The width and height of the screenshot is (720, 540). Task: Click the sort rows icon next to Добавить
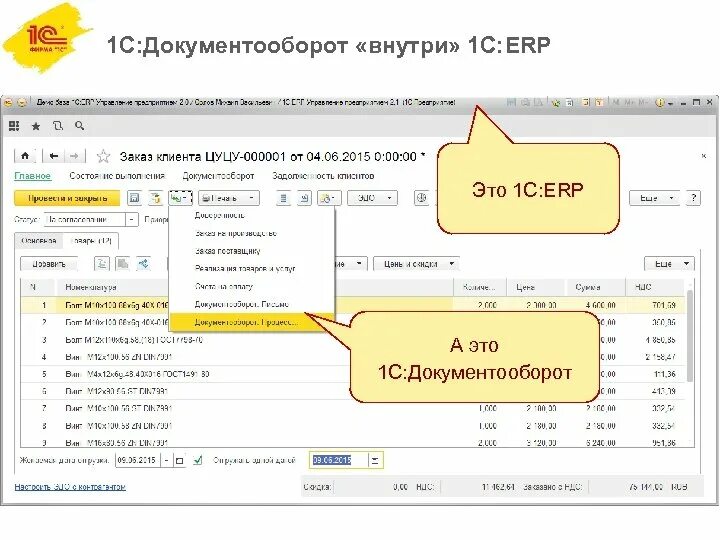(x=102, y=264)
